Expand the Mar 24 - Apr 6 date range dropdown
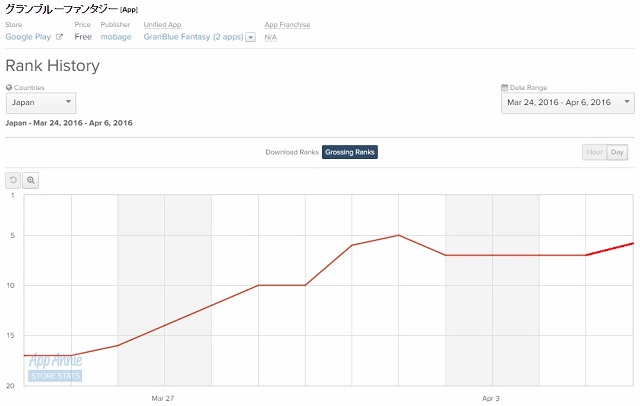 click(568, 103)
